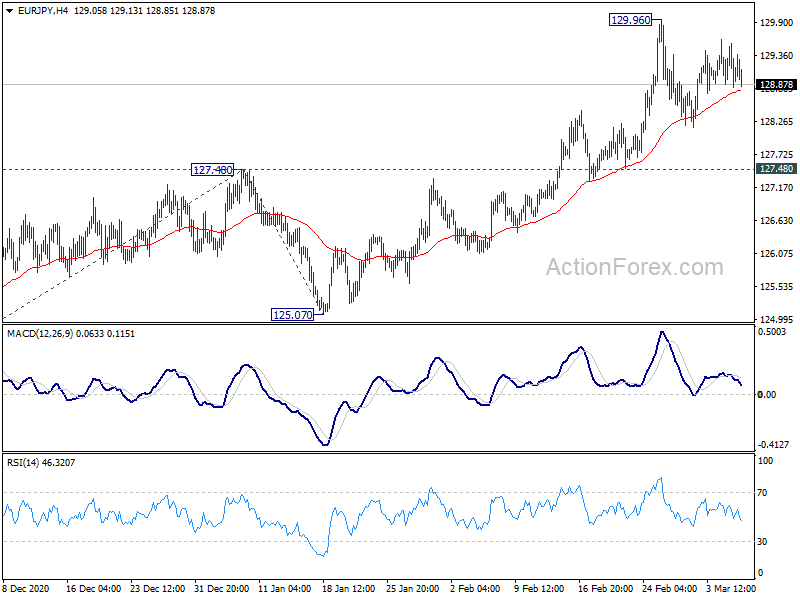Click the RSI scale value 100
The height and width of the screenshot is (600, 800).
(766, 461)
